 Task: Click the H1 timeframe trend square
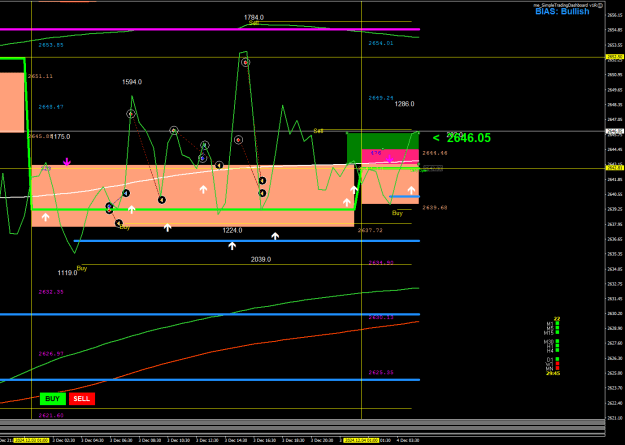click(557, 346)
